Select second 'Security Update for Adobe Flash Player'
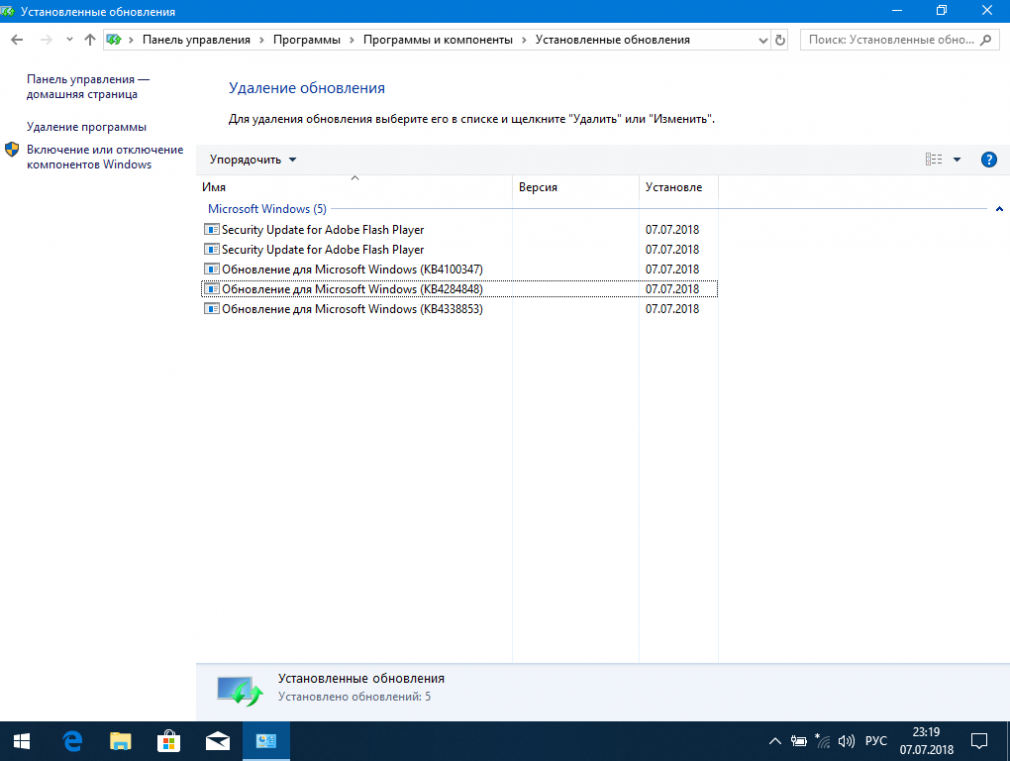This screenshot has height=761, width=1010. (x=459, y=249)
